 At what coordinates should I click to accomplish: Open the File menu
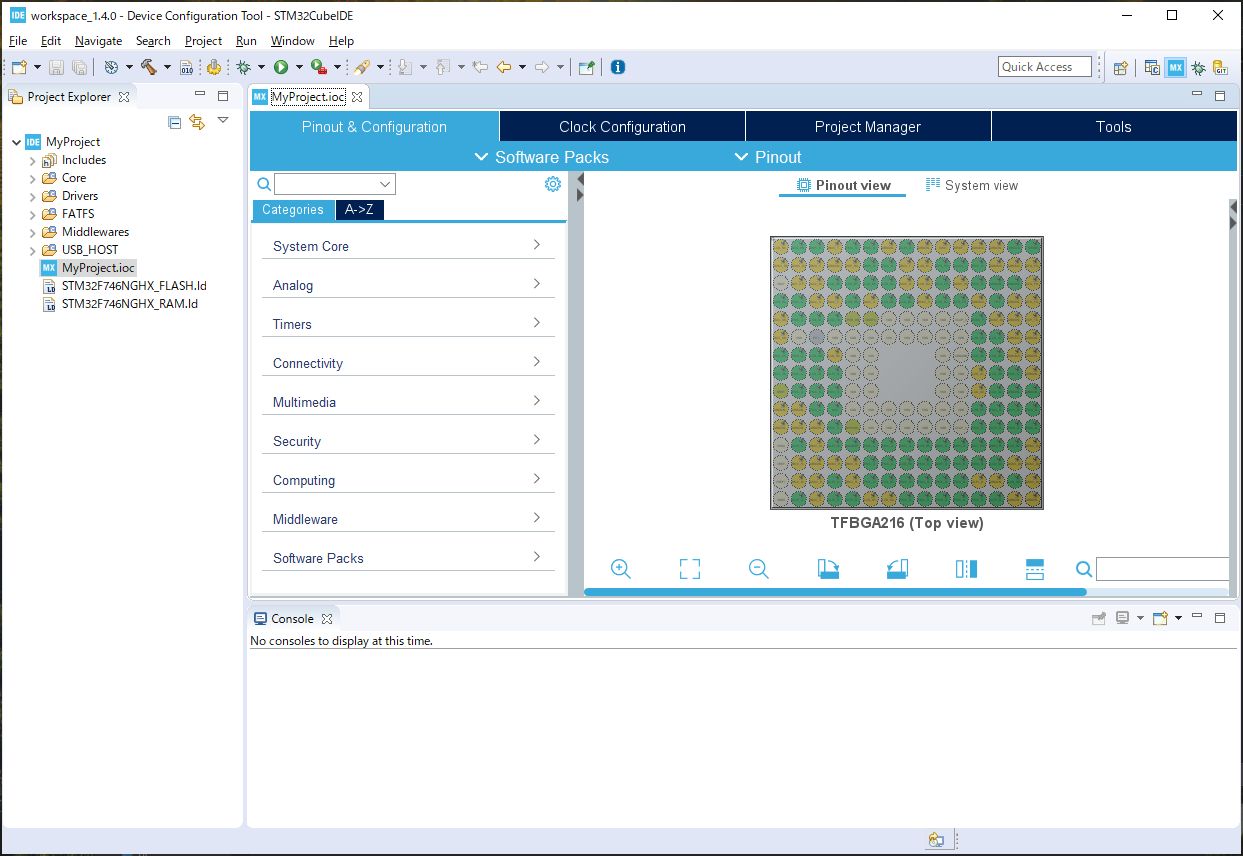coord(18,41)
